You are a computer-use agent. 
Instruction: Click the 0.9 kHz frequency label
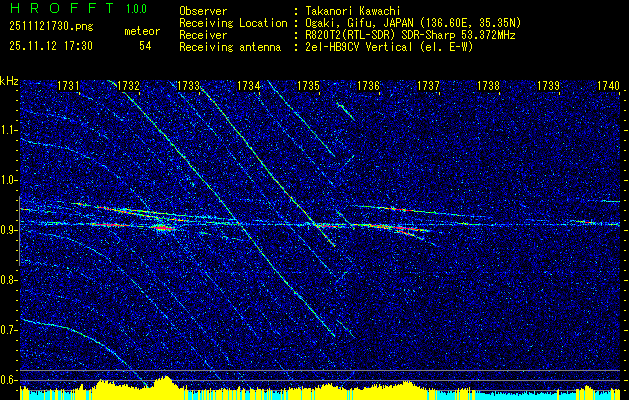10,230
